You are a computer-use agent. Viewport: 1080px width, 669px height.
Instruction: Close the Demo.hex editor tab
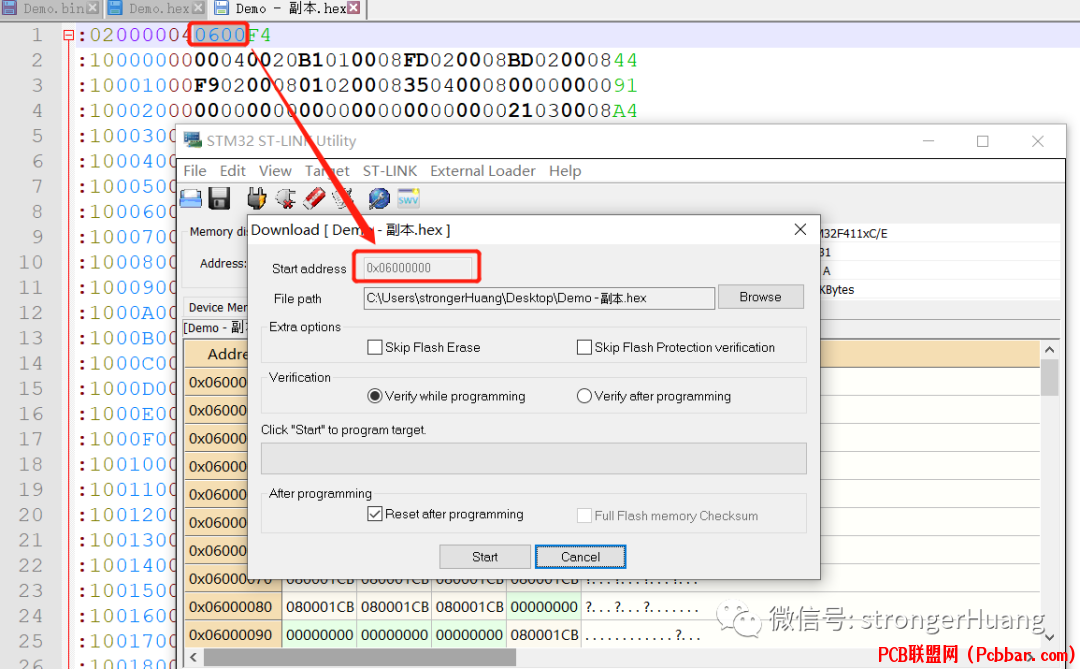click(x=198, y=8)
